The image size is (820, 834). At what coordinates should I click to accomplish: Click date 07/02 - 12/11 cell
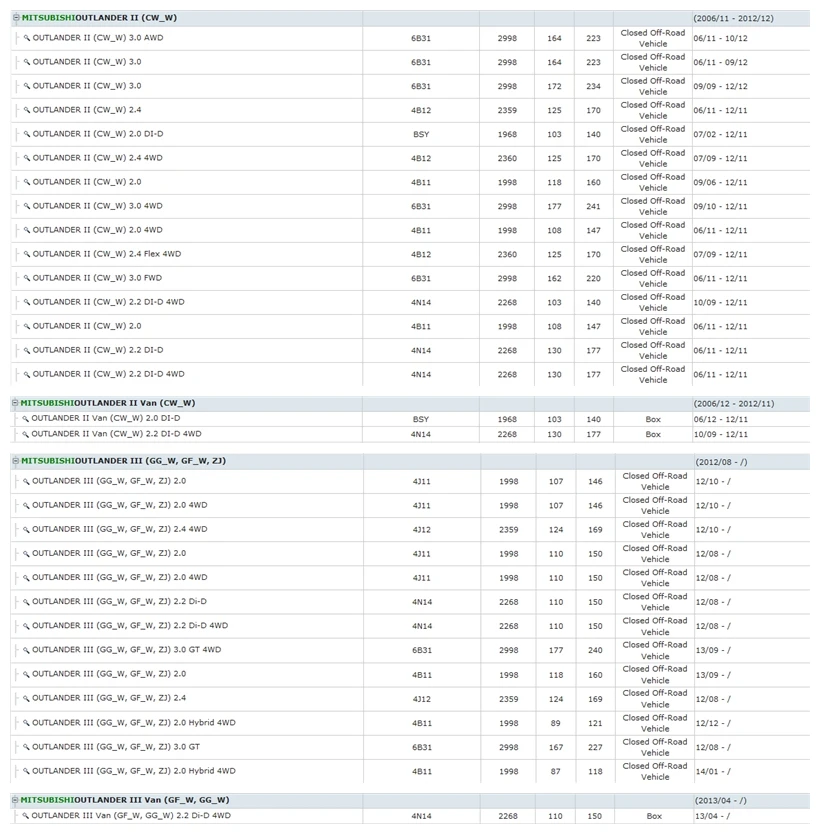pos(720,135)
